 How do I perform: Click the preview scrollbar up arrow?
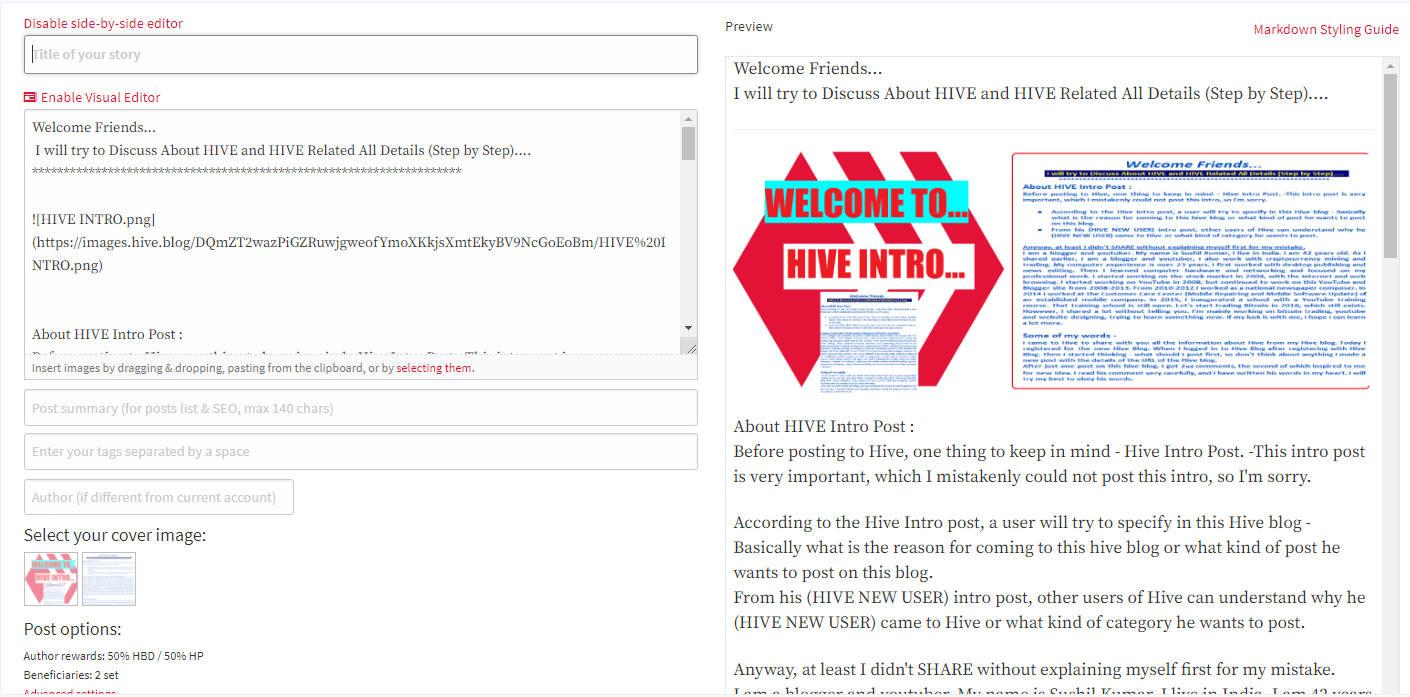click(1390, 64)
